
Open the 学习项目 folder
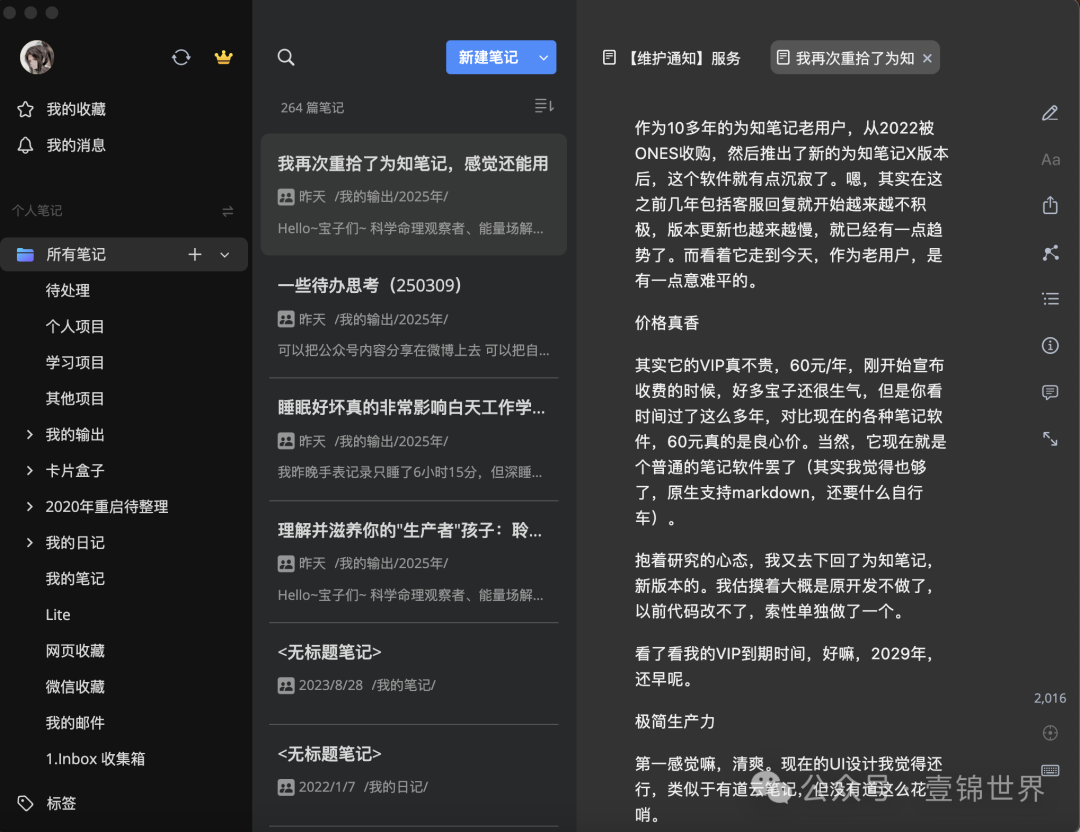point(74,362)
